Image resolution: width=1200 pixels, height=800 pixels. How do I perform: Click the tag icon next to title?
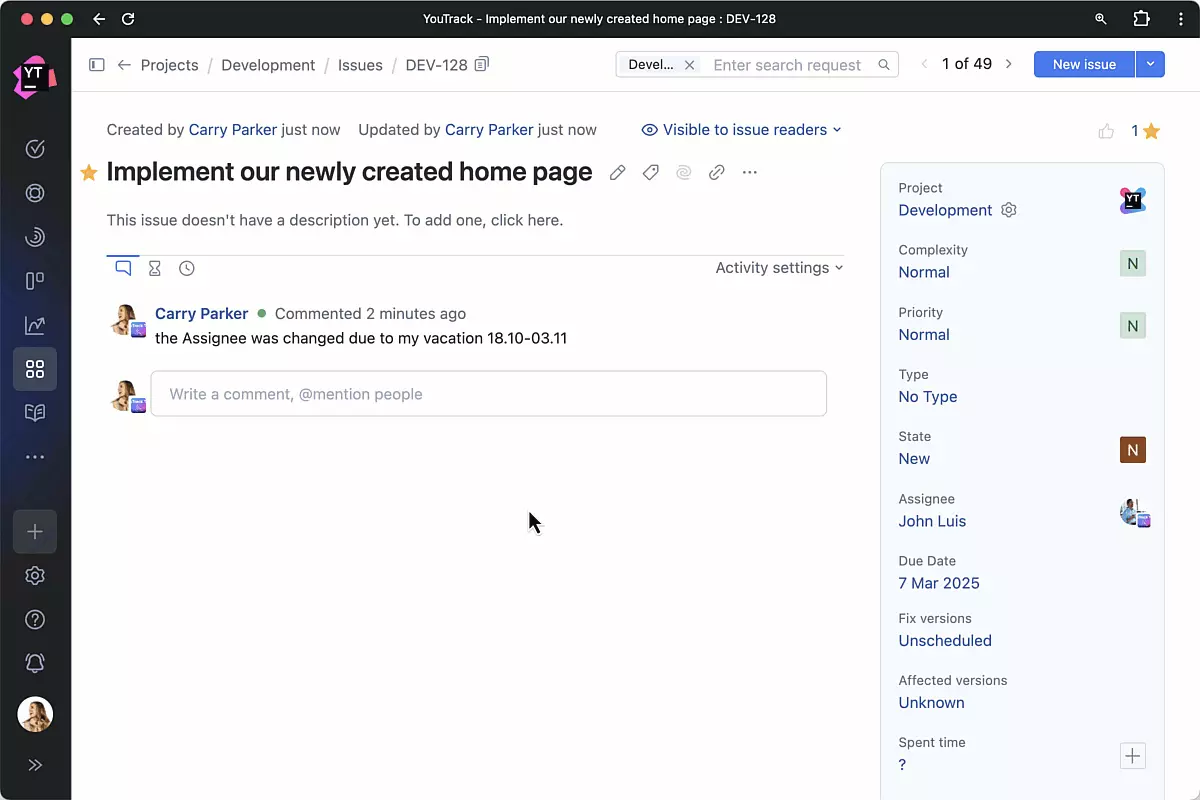[x=650, y=173]
